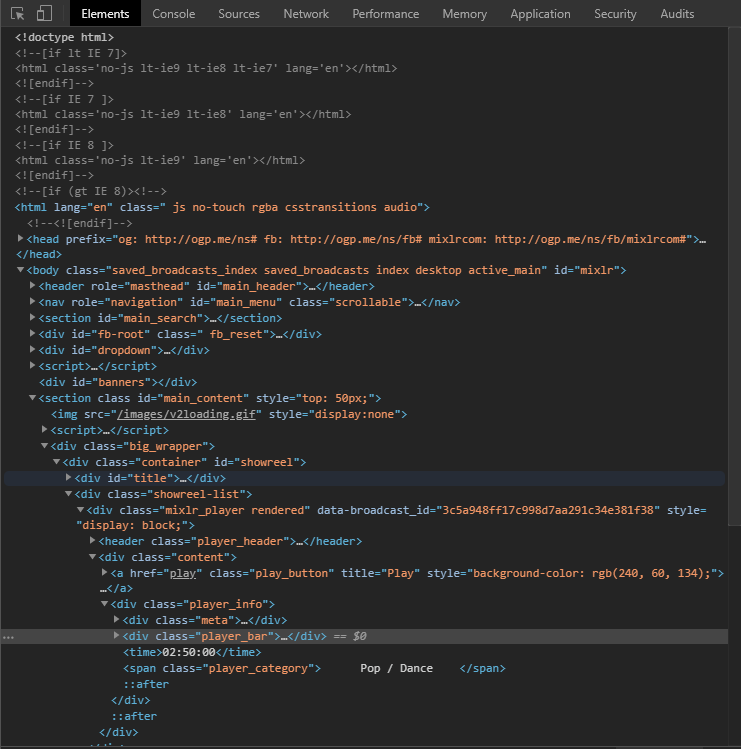Select the span player_category row
This screenshot has height=749, width=741.
pyautogui.click(x=314, y=668)
